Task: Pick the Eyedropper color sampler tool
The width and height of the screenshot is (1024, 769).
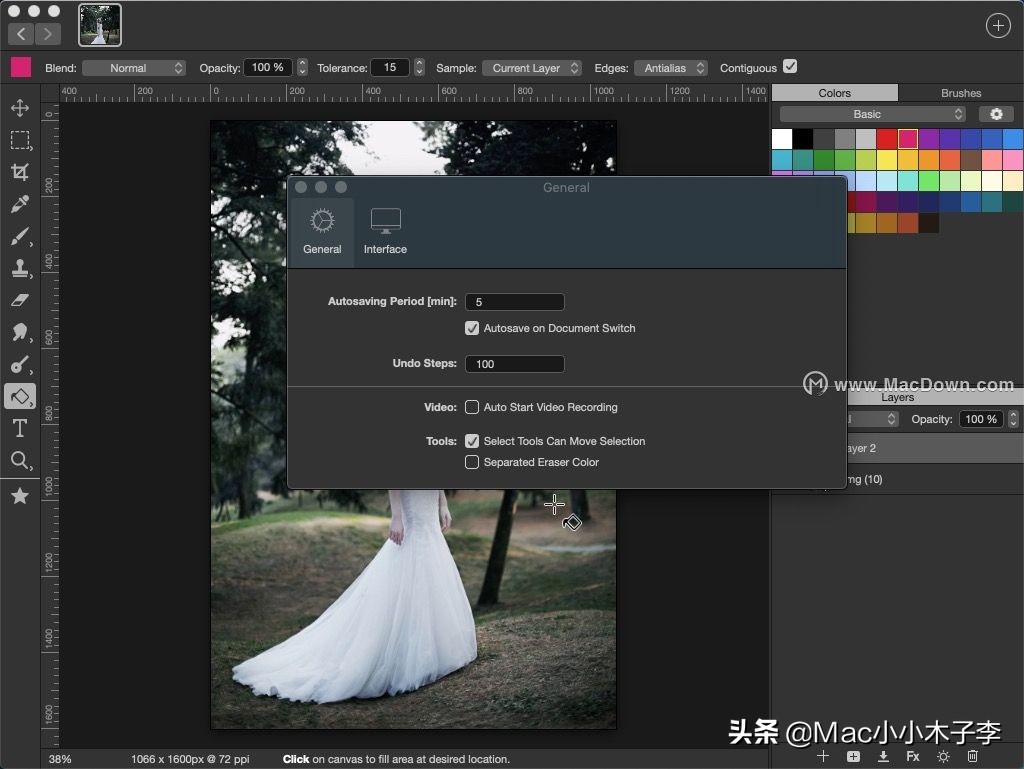Action: pyautogui.click(x=20, y=204)
